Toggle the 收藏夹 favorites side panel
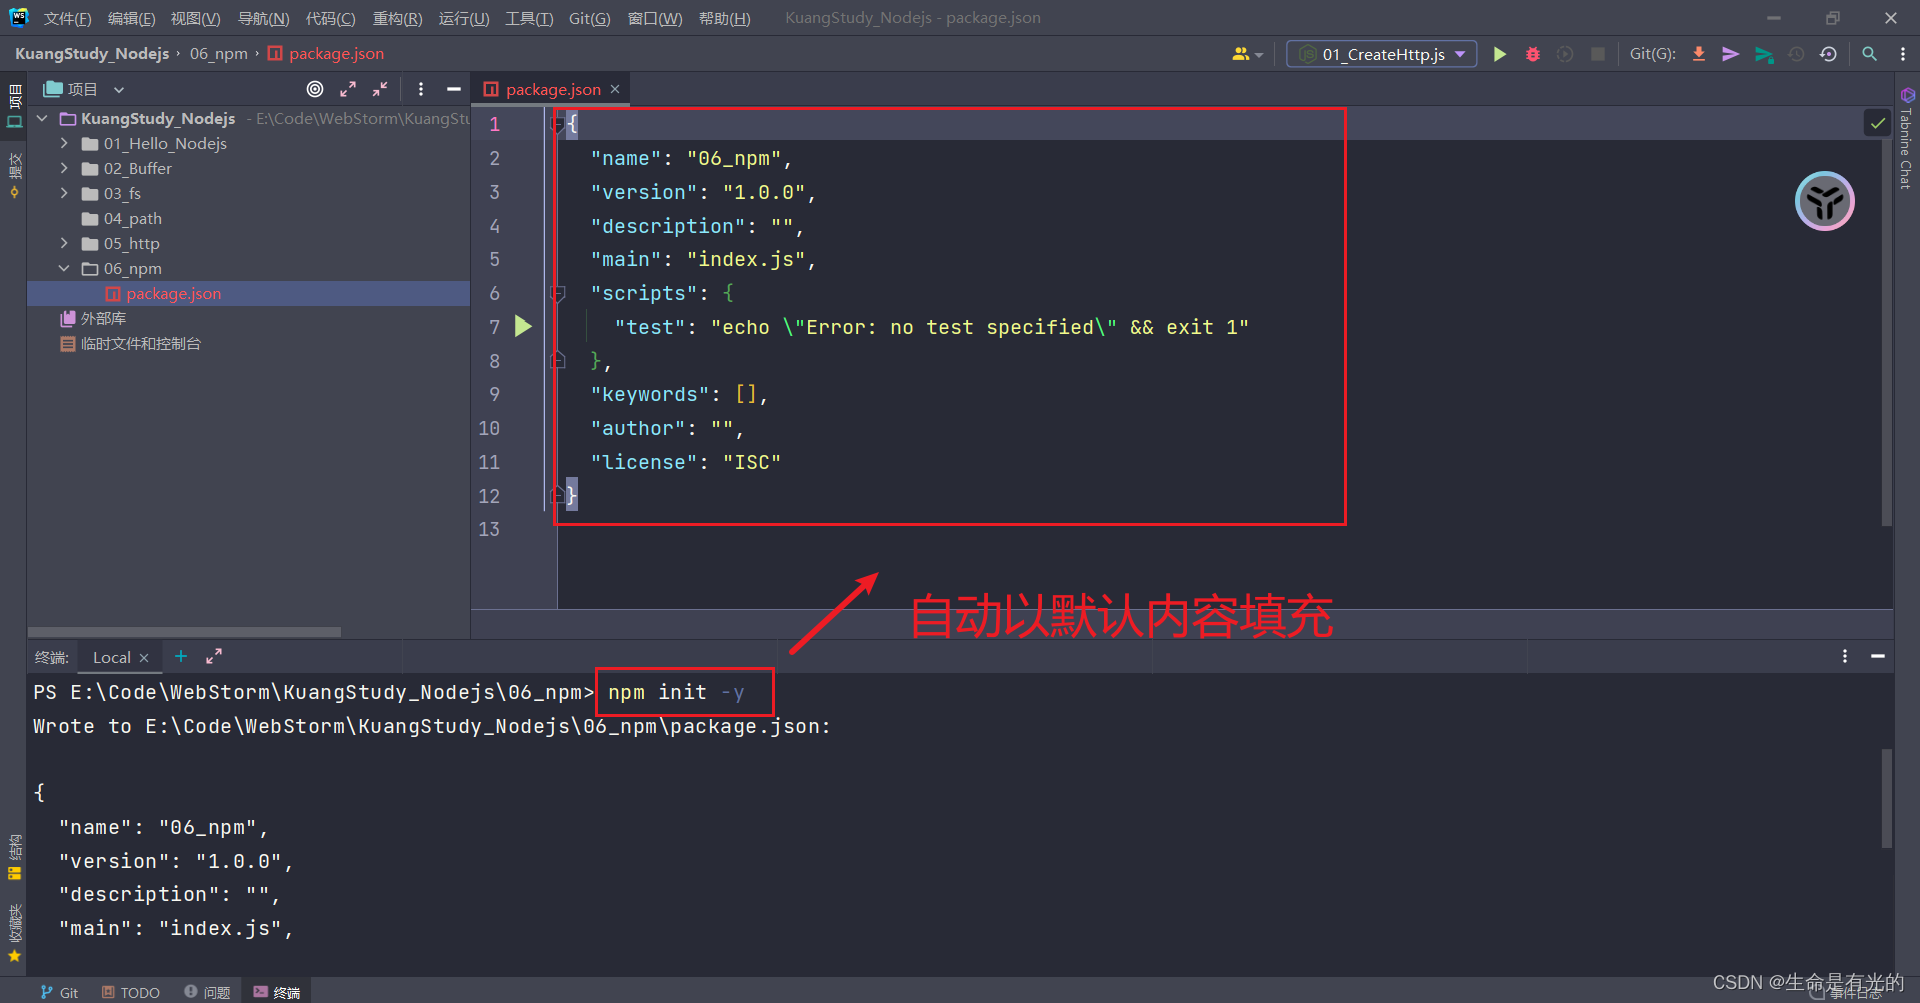This screenshot has height=1003, width=1920. click(14, 933)
